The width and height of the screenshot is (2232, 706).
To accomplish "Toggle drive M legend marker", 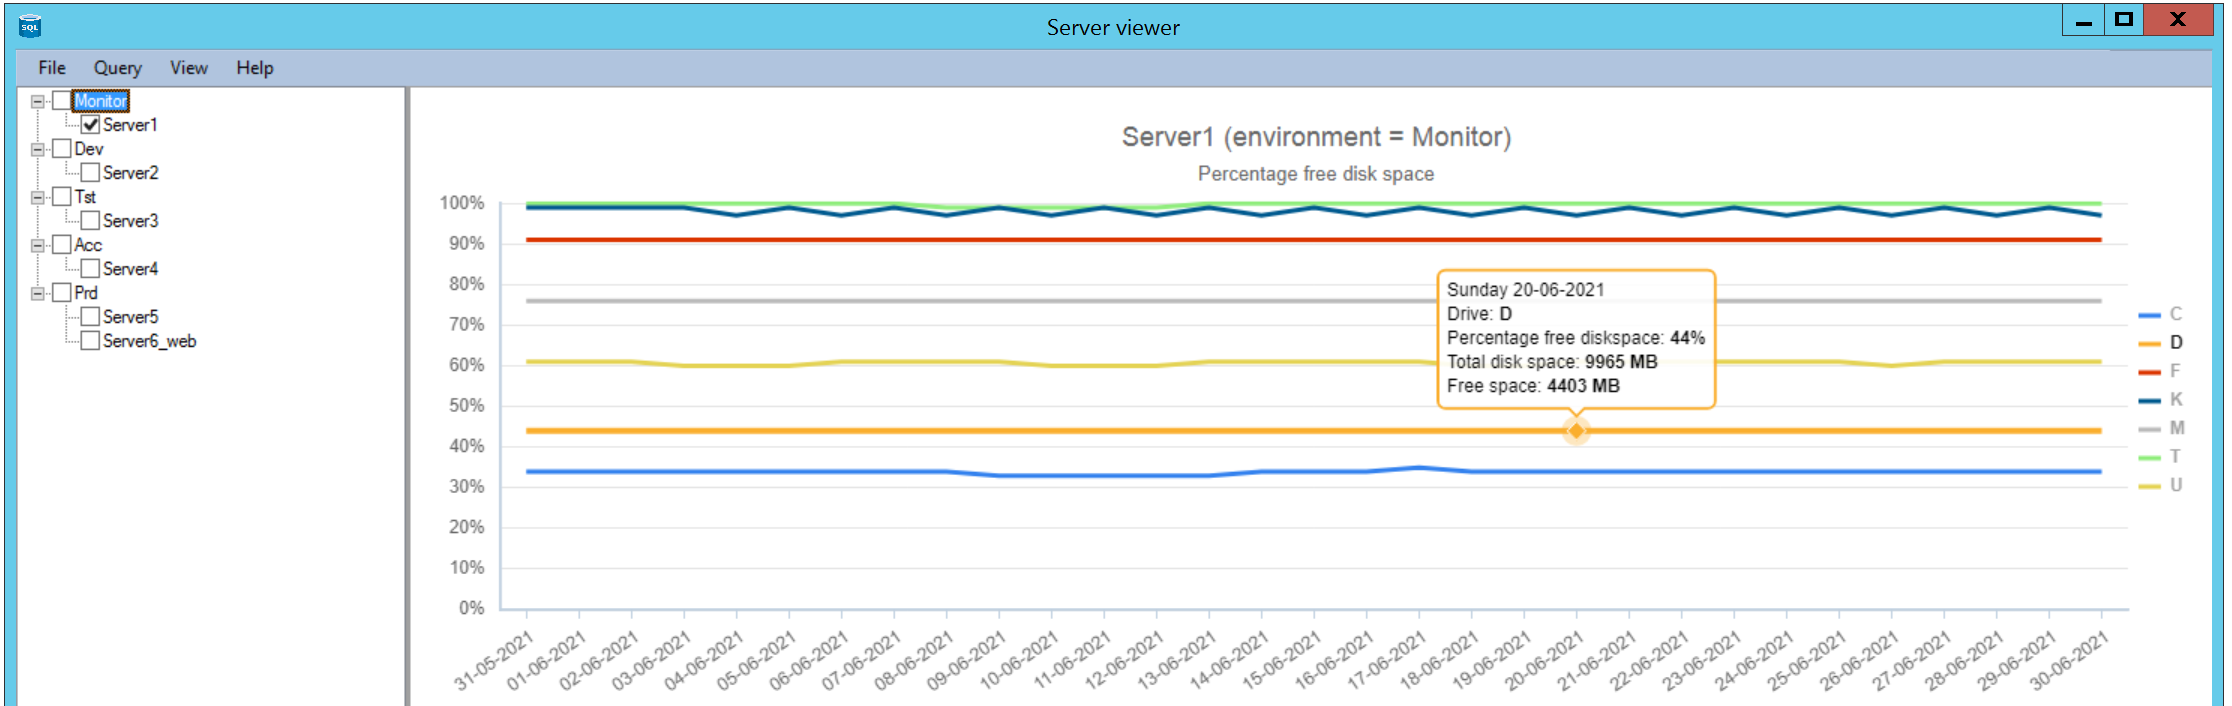I will tap(2149, 429).
